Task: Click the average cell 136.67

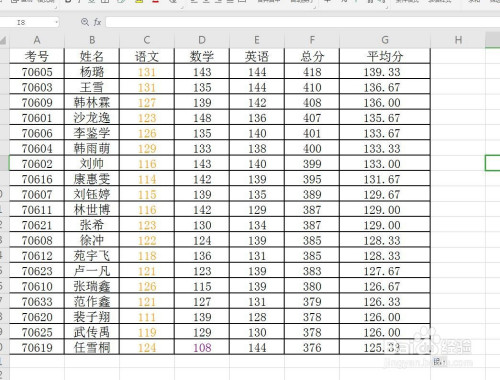Action: 385,87
